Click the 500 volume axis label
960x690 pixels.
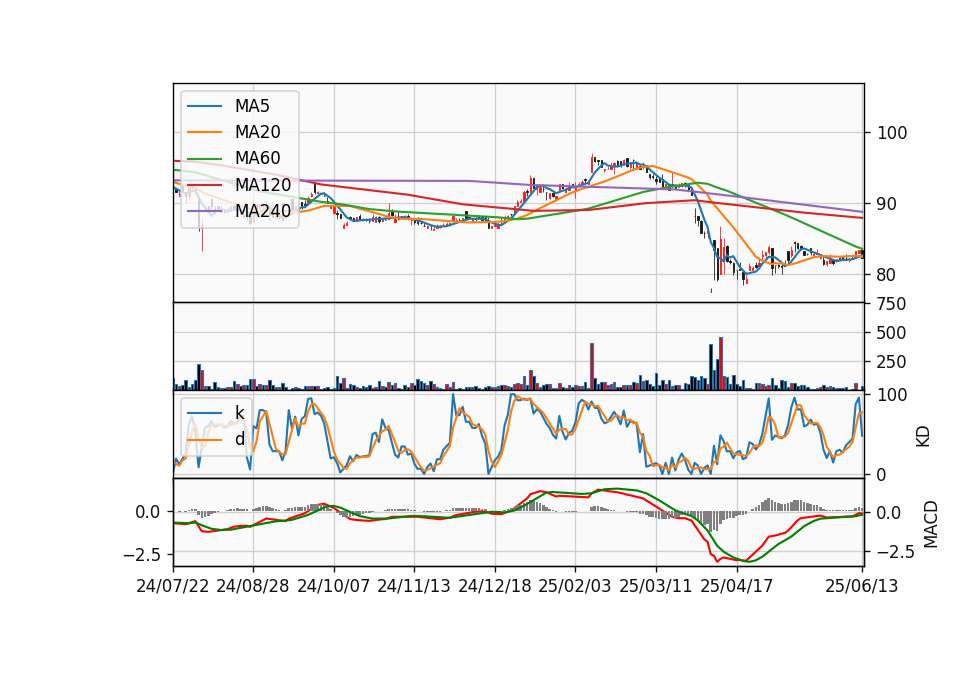click(x=891, y=333)
